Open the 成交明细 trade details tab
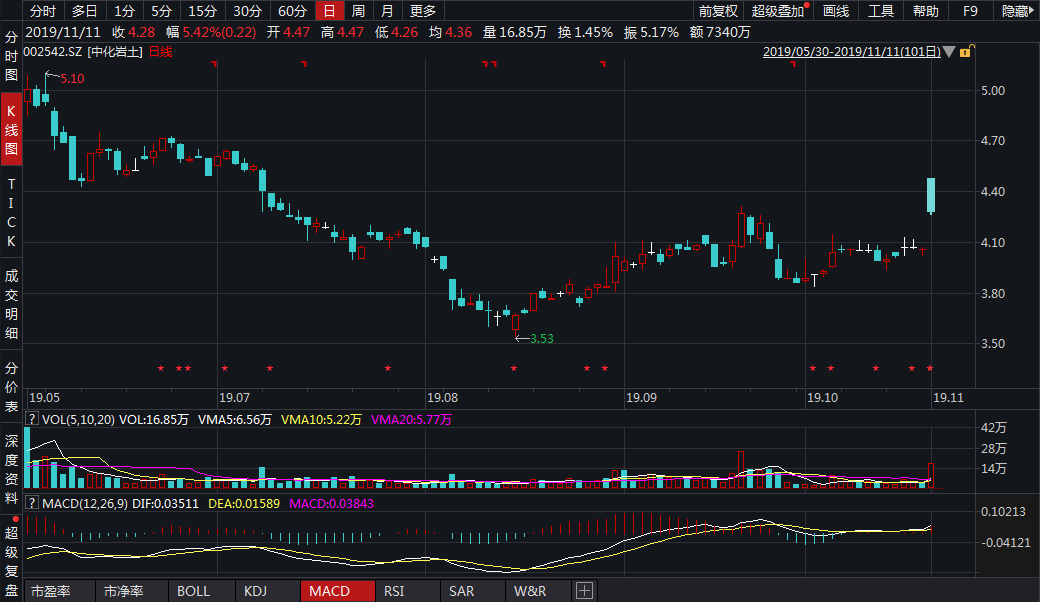Image resolution: width=1040 pixels, height=602 pixels. point(11,304)
